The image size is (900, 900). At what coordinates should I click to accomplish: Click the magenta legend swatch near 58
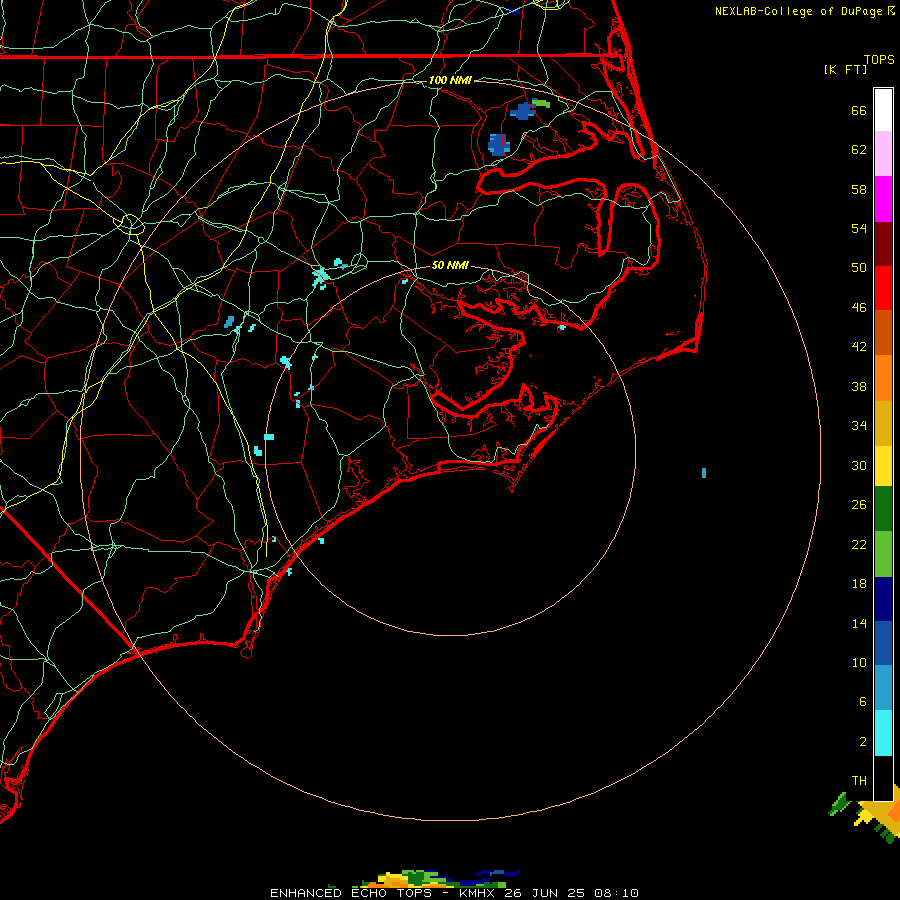[883, 199]
